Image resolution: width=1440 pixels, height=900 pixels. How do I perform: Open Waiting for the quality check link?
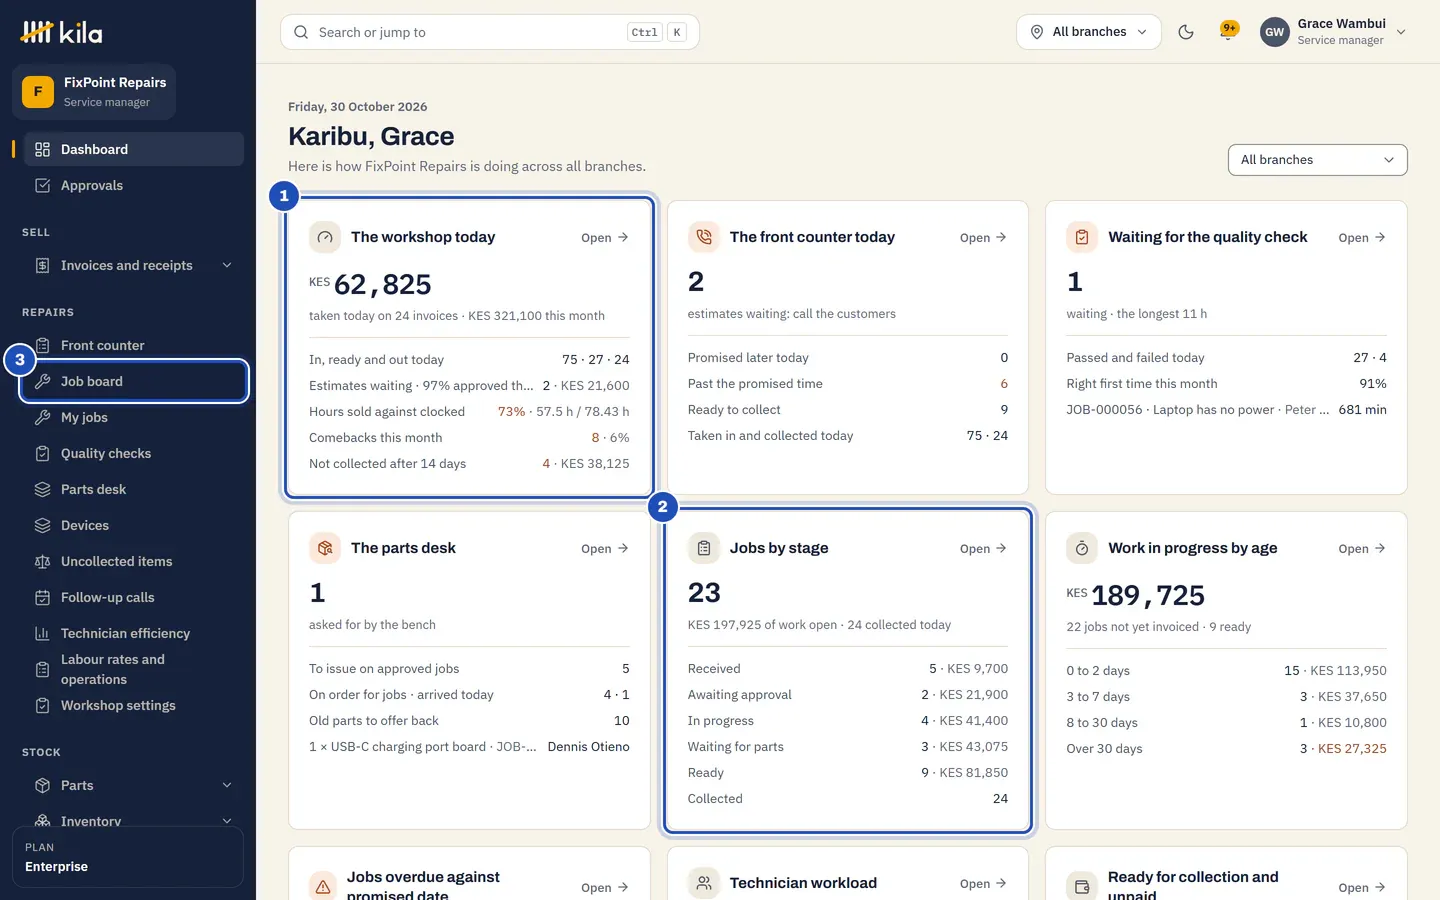coord(1362,238)
